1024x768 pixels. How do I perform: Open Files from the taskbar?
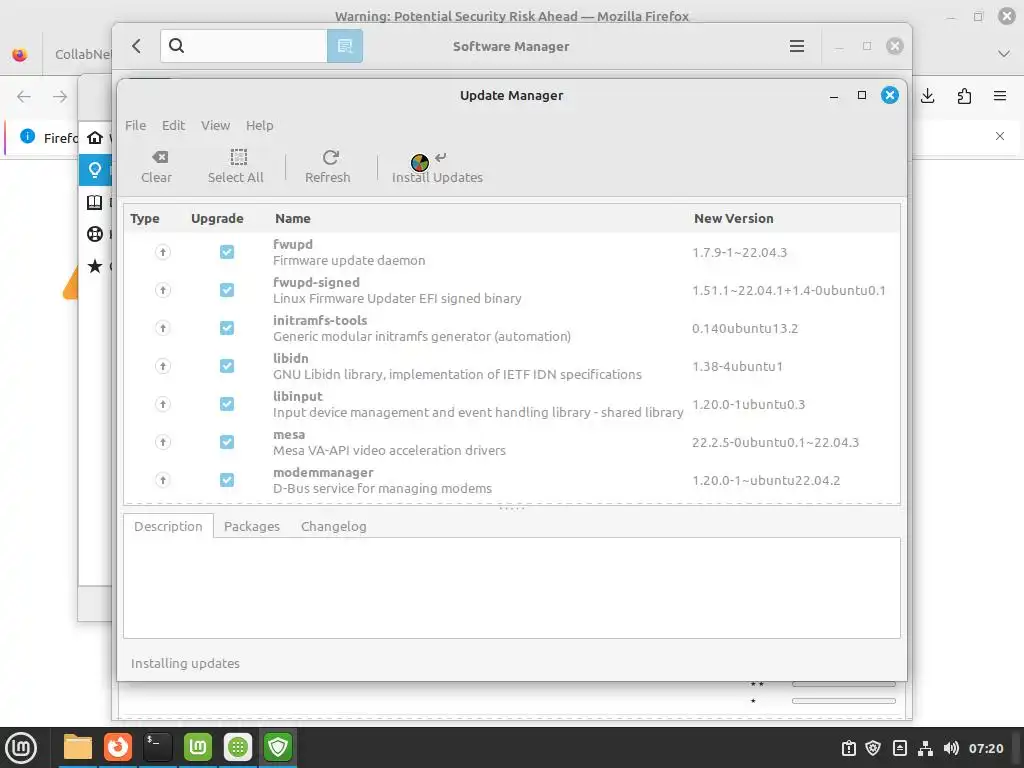(x=78, y=747)
